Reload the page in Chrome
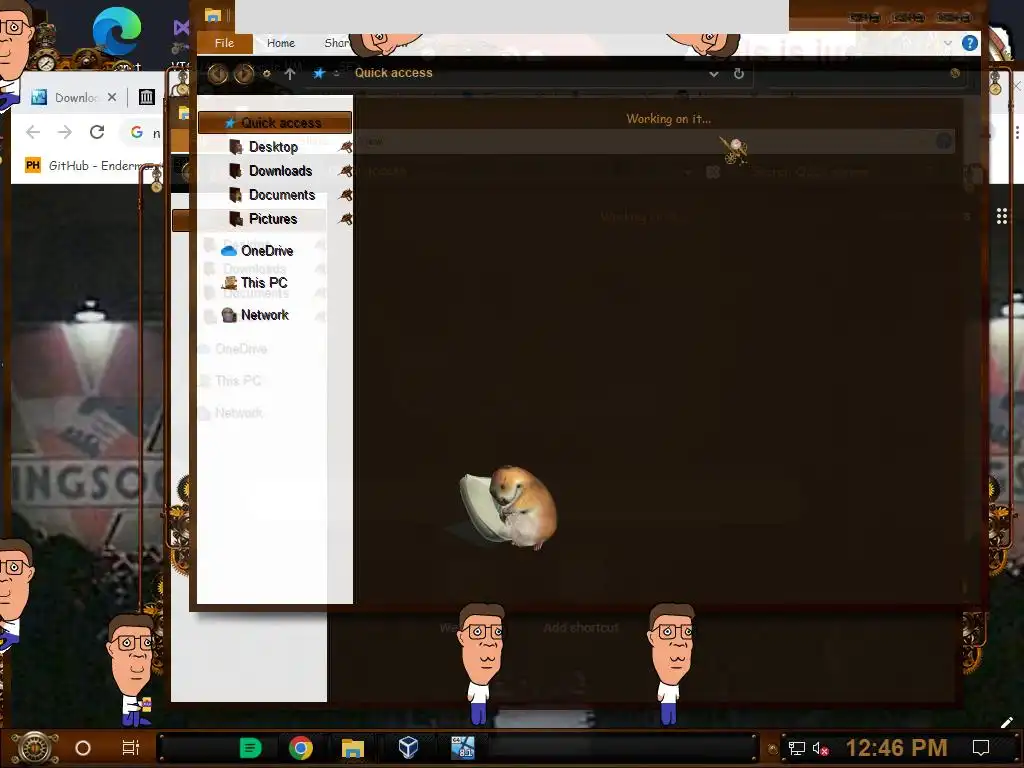1024x768 pixels. (97, 132)
